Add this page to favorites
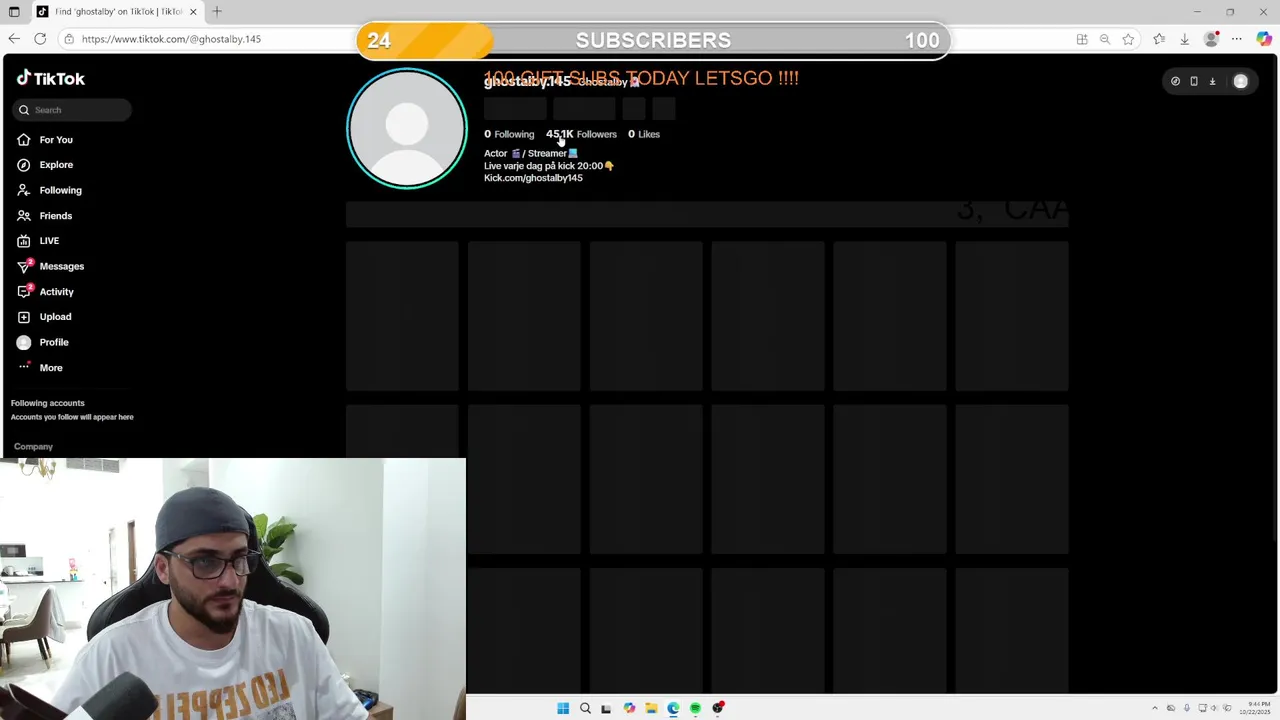The image size is (1280, 720). (1128, 39)
